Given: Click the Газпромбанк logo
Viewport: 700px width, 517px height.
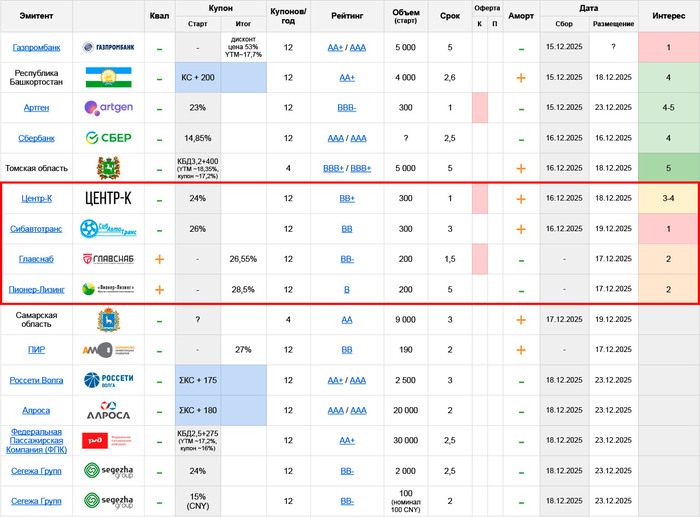Looking at the screenshot, I should (x=108, y=47).
